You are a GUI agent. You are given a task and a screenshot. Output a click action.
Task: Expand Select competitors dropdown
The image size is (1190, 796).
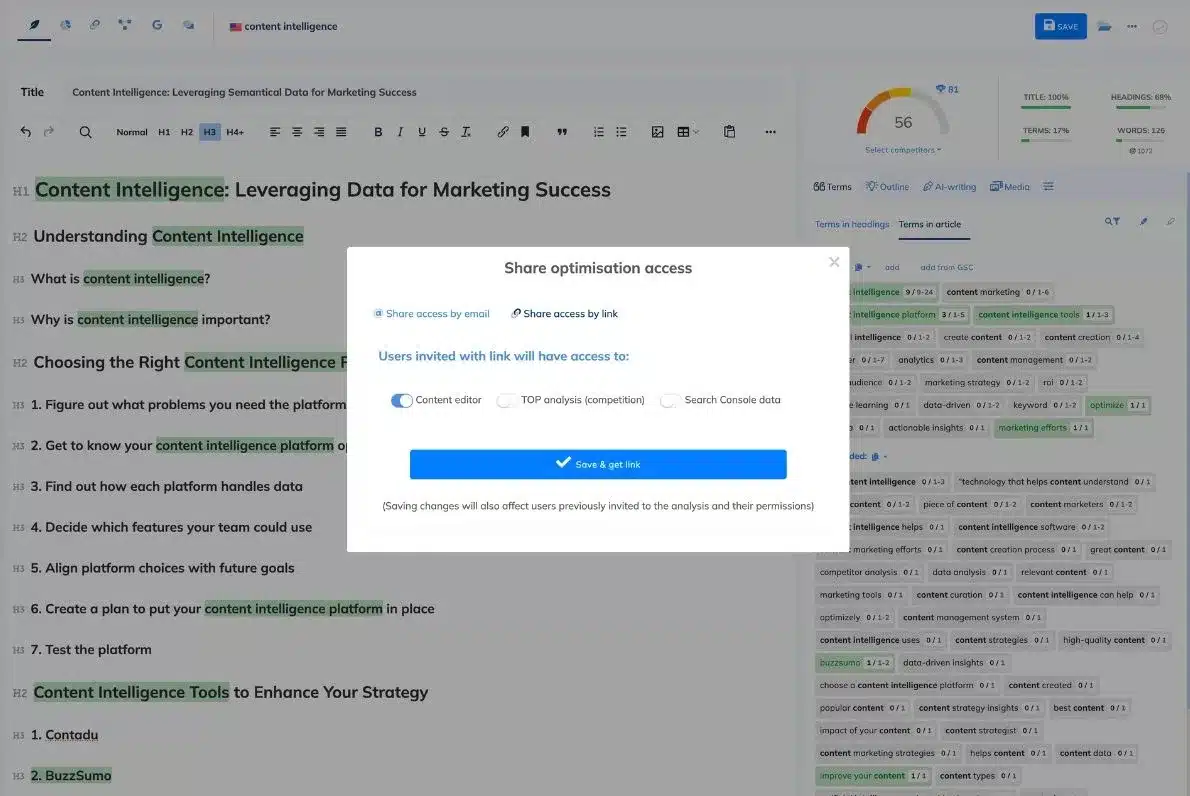coord(902,149)
